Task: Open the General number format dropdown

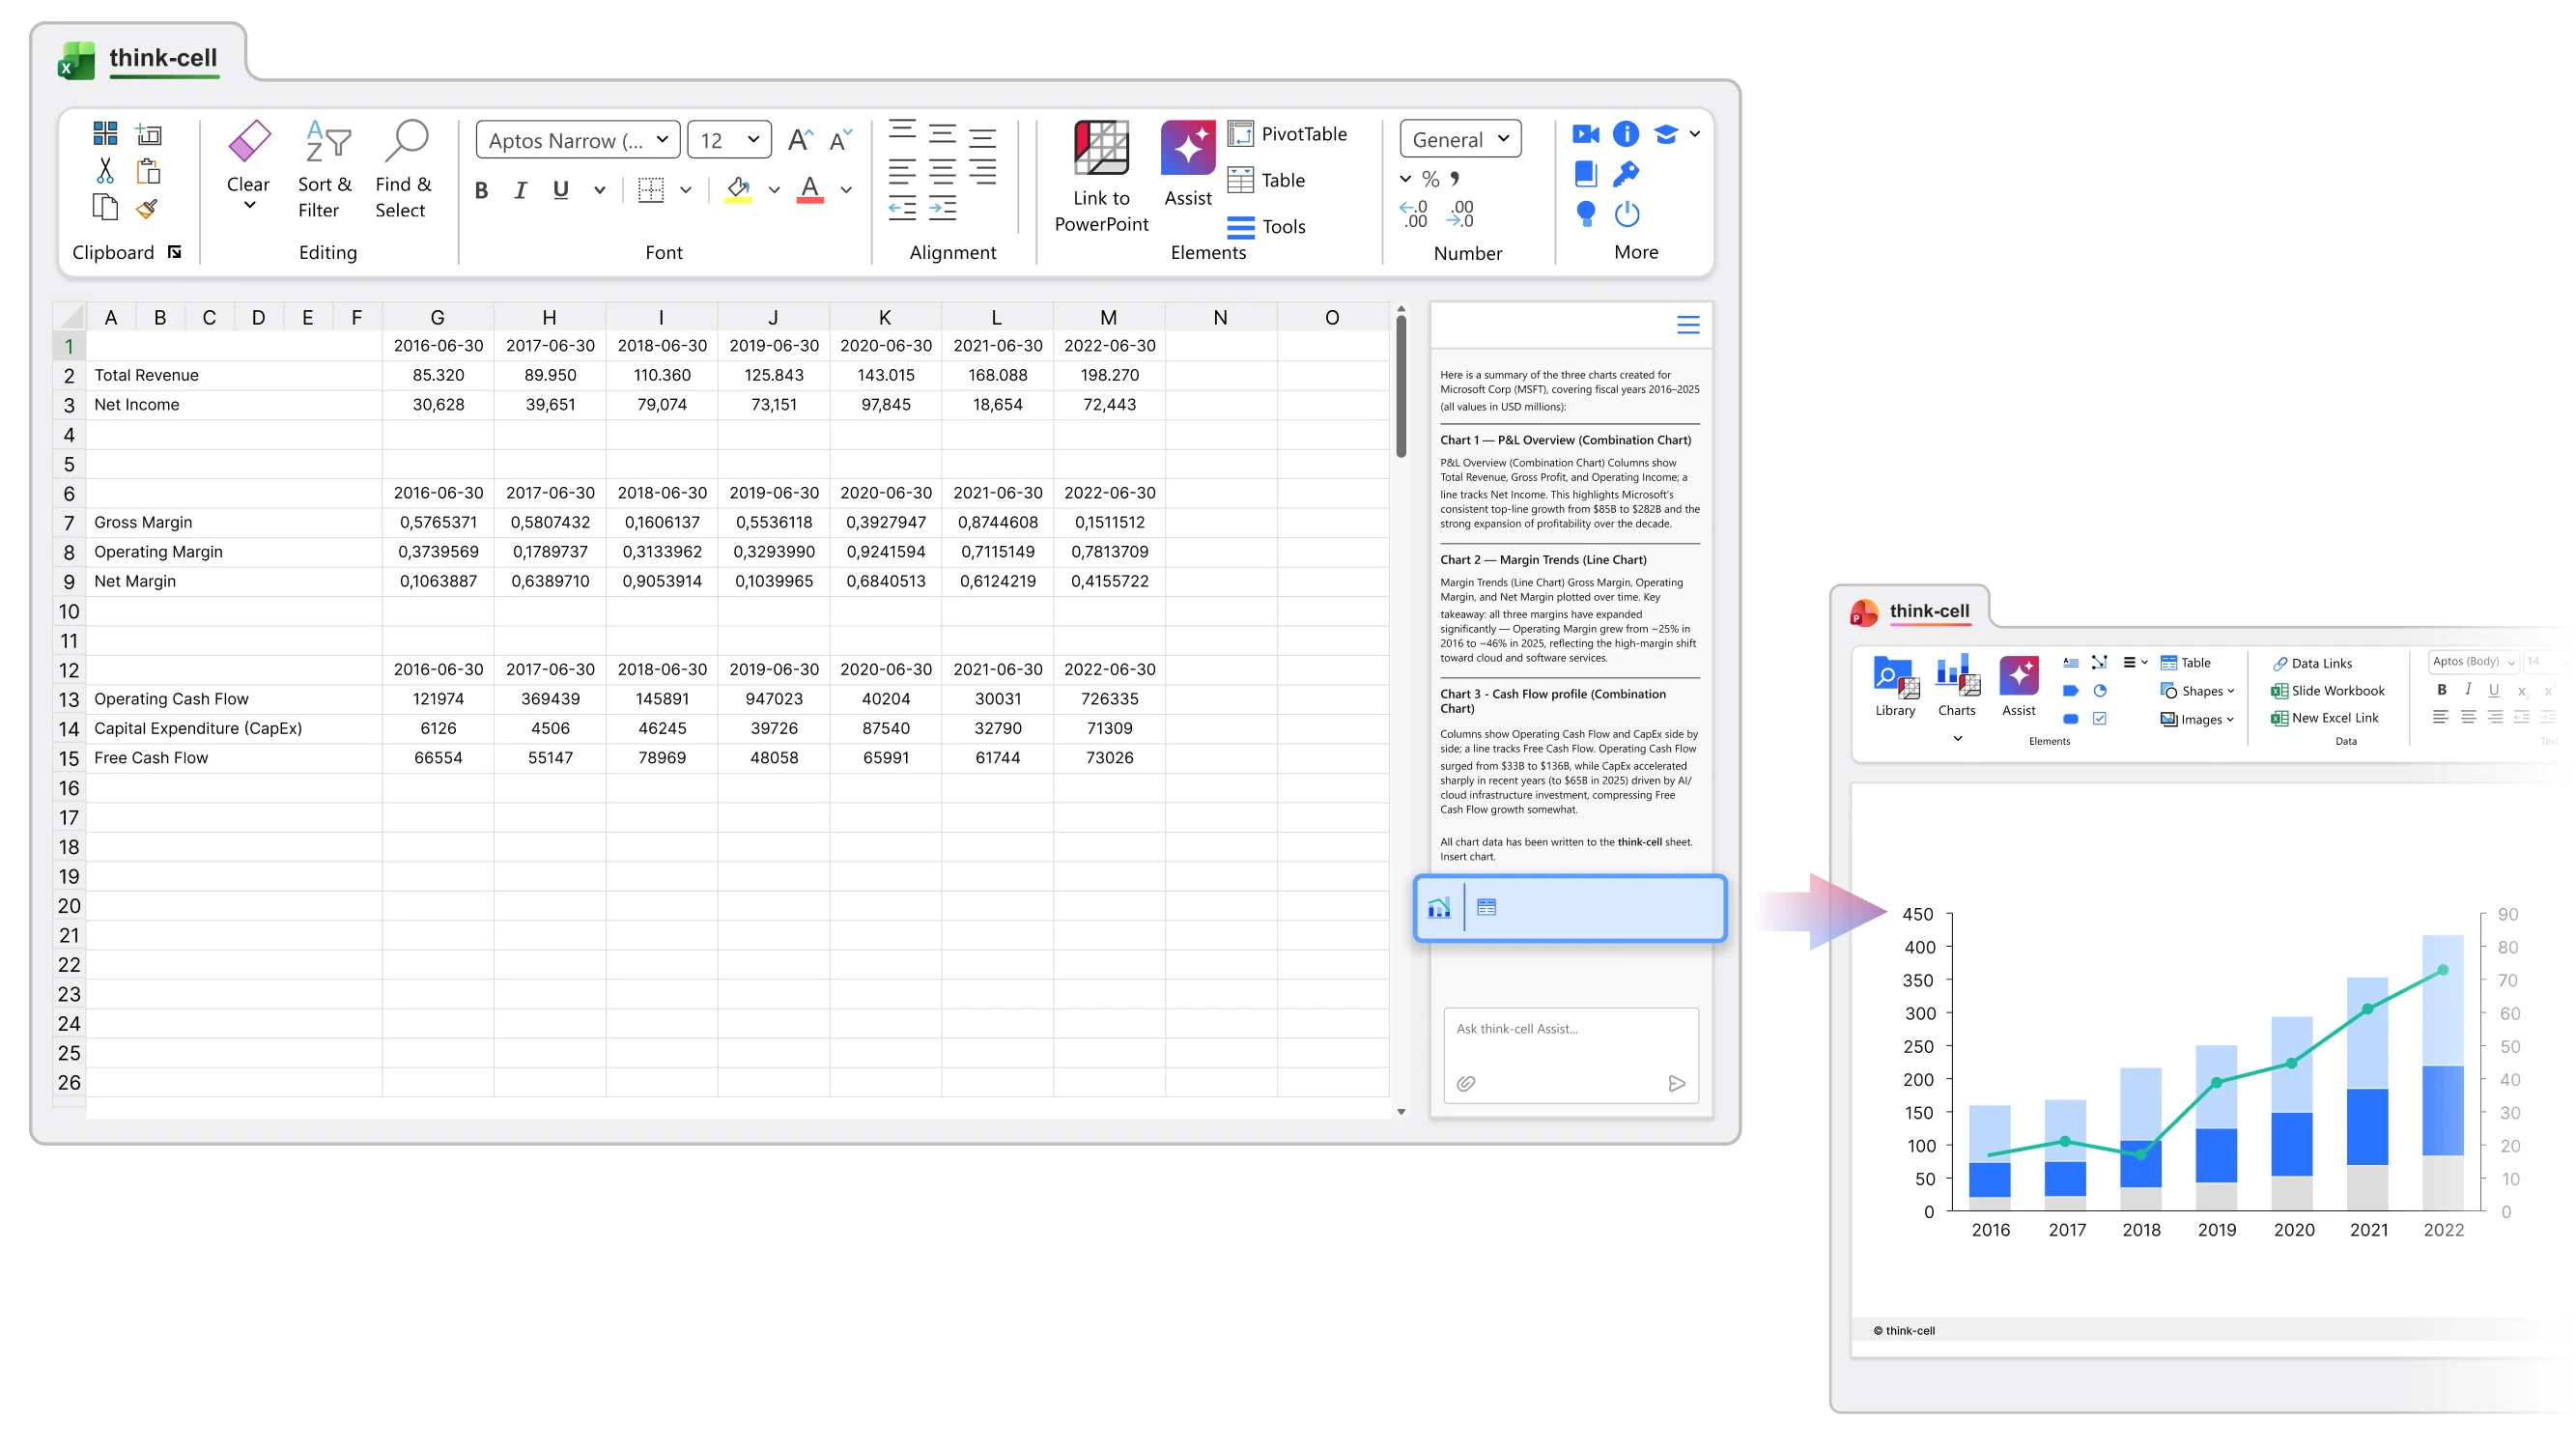Action: coord(1460,139)
